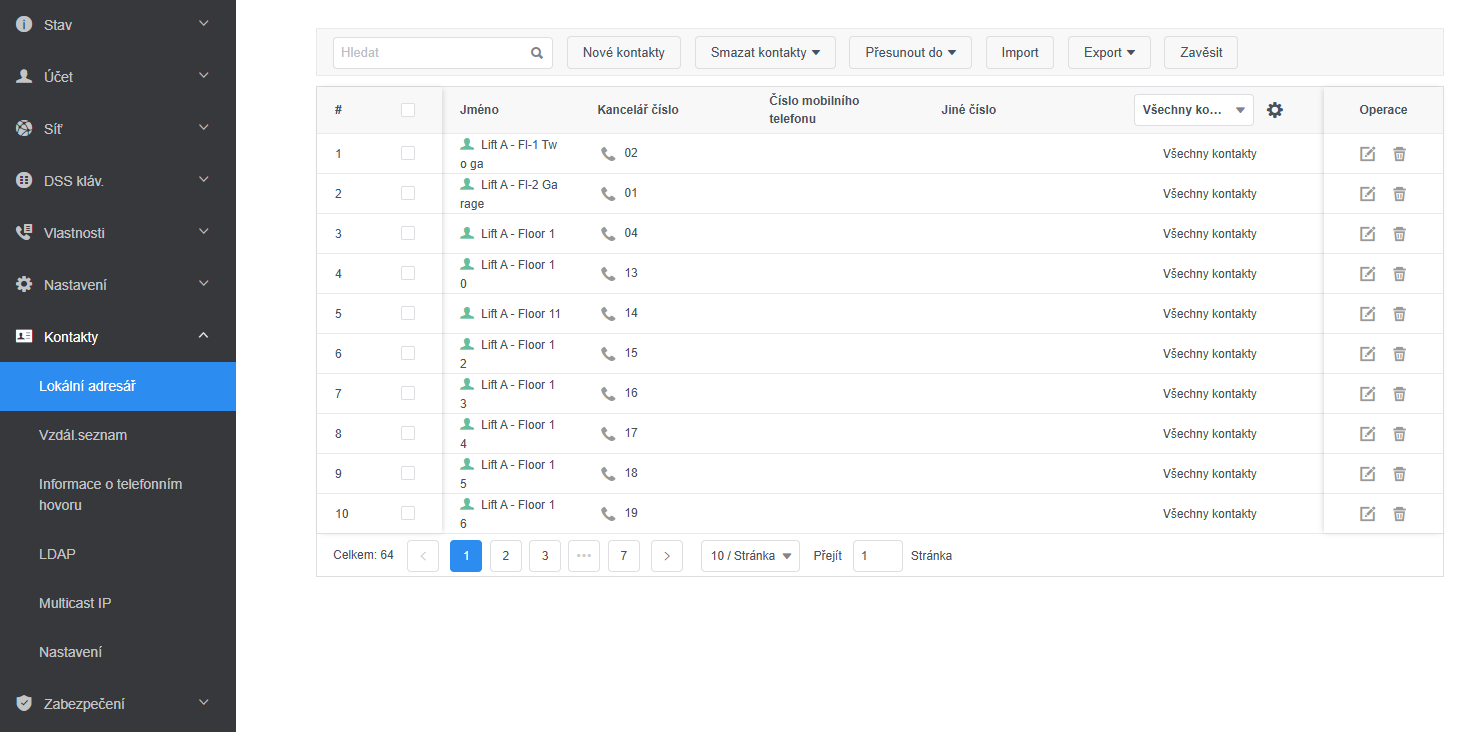Click the Nové kontakty button
This screenshot has height=732, width=1473.
click(623, 53)
